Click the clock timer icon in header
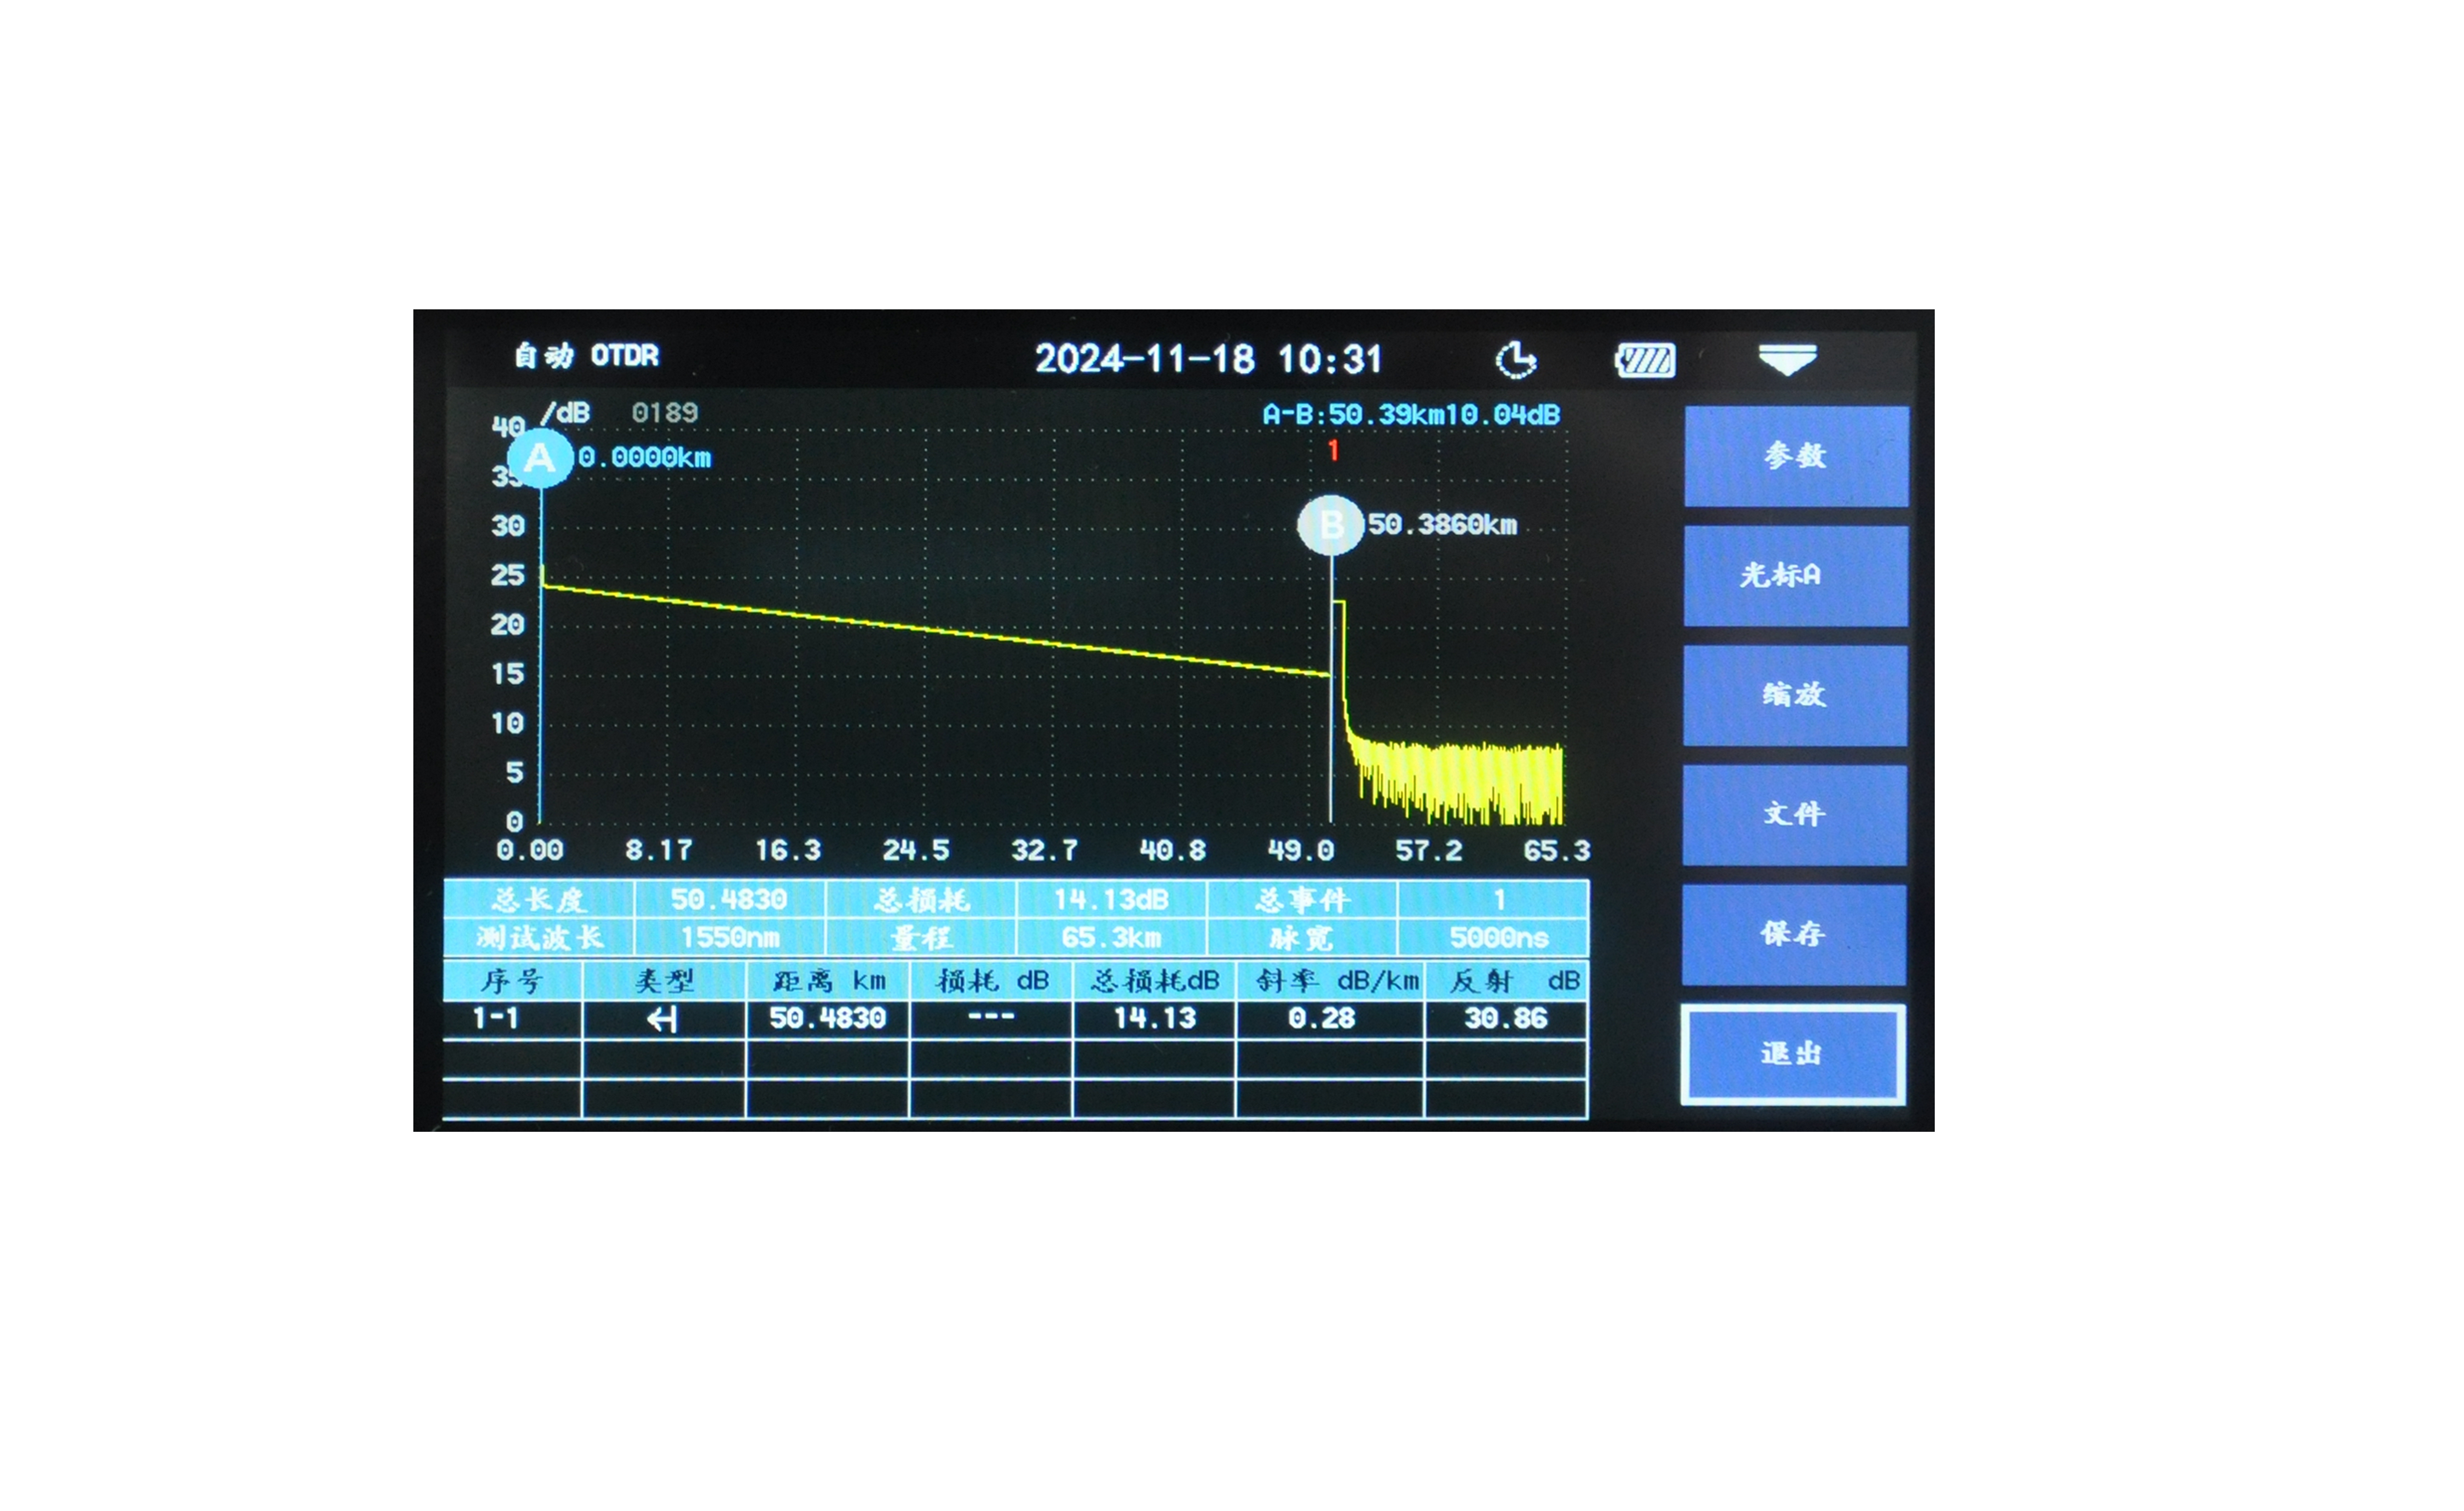The height and width of the screenshot is (1511, 2464). pyautogui.click(x=1516, y=360)
